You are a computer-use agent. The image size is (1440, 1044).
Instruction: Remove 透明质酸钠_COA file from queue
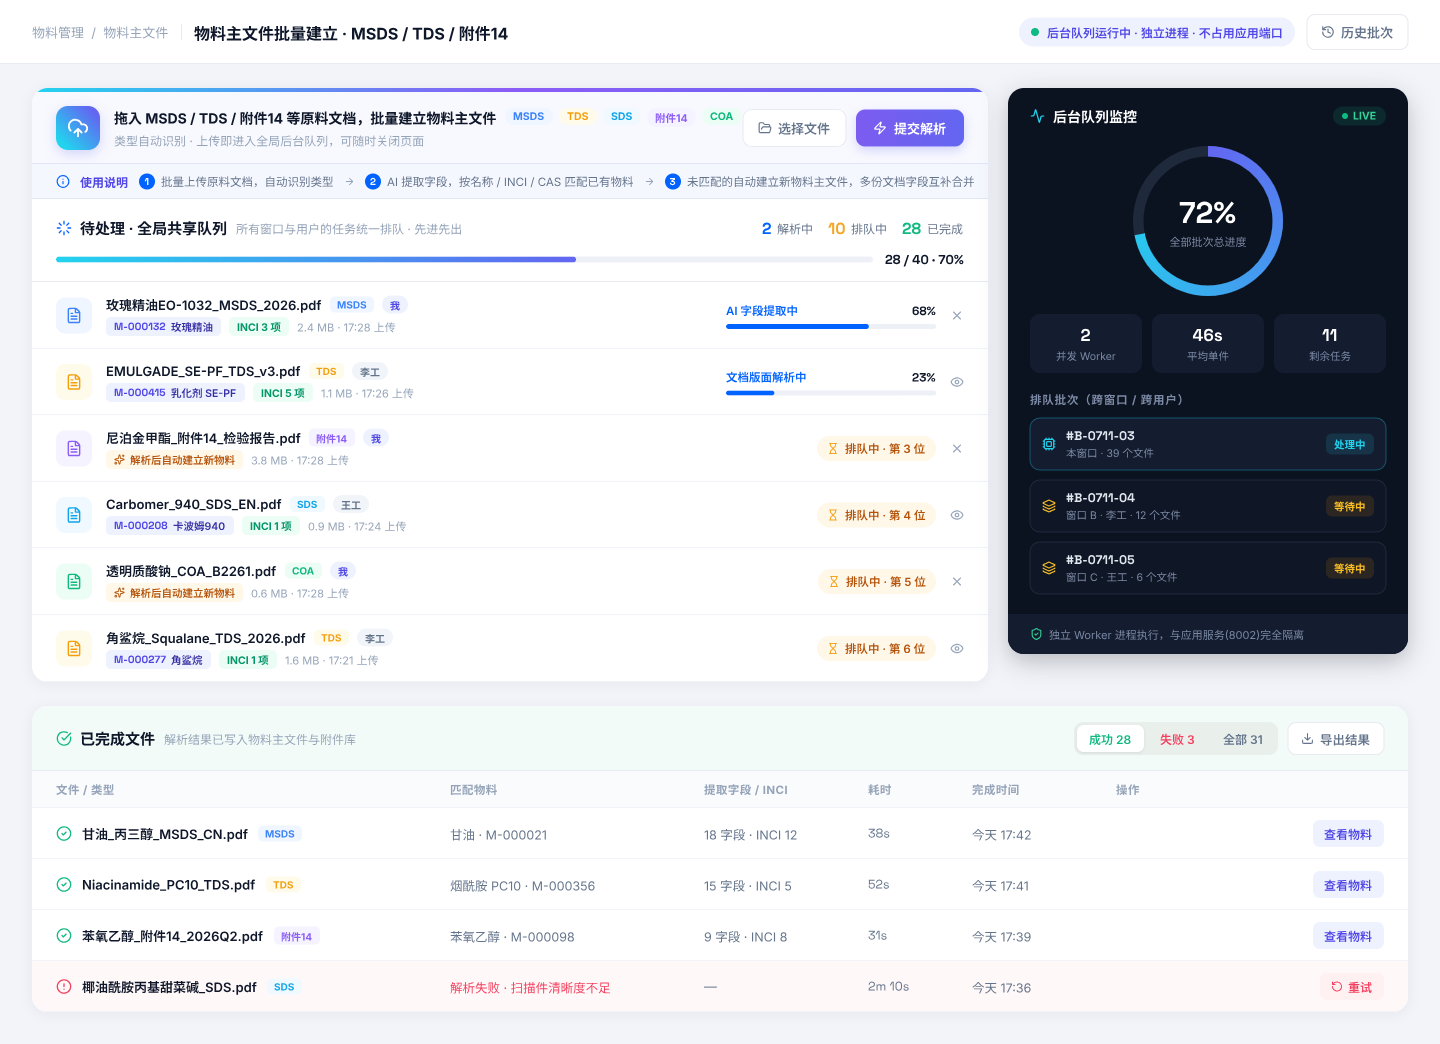pyautogui.click(x=957, y=581)
